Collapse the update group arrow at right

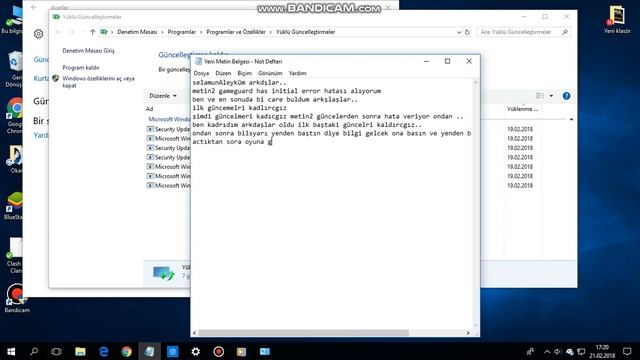571,119
